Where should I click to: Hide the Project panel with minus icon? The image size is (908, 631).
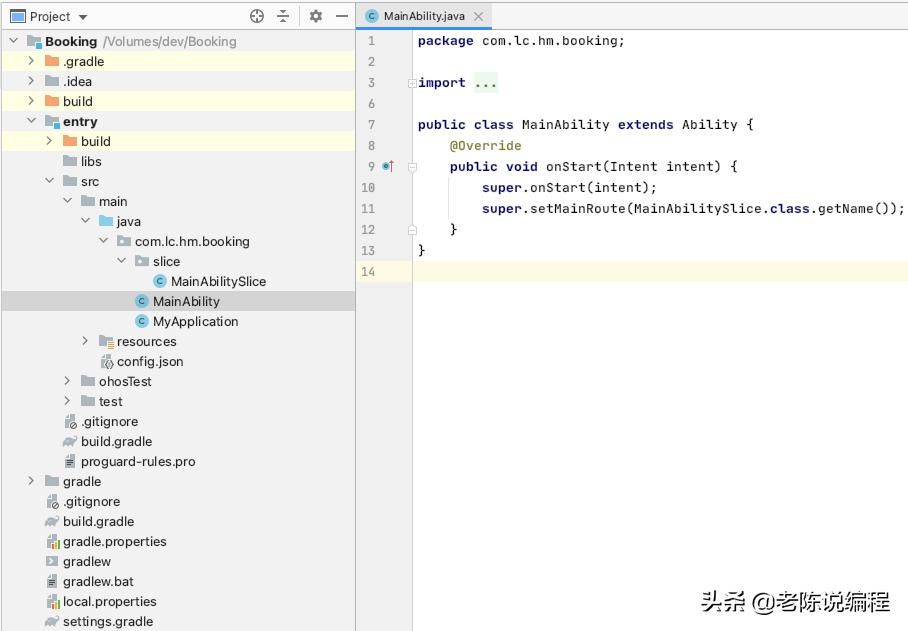click(x=342, y=16)
